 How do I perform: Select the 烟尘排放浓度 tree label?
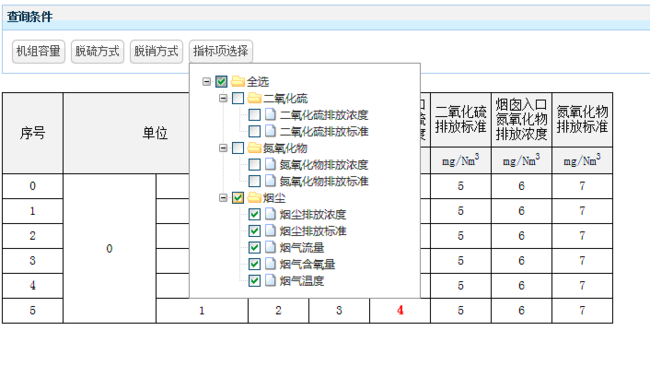[x=313, y=215]
